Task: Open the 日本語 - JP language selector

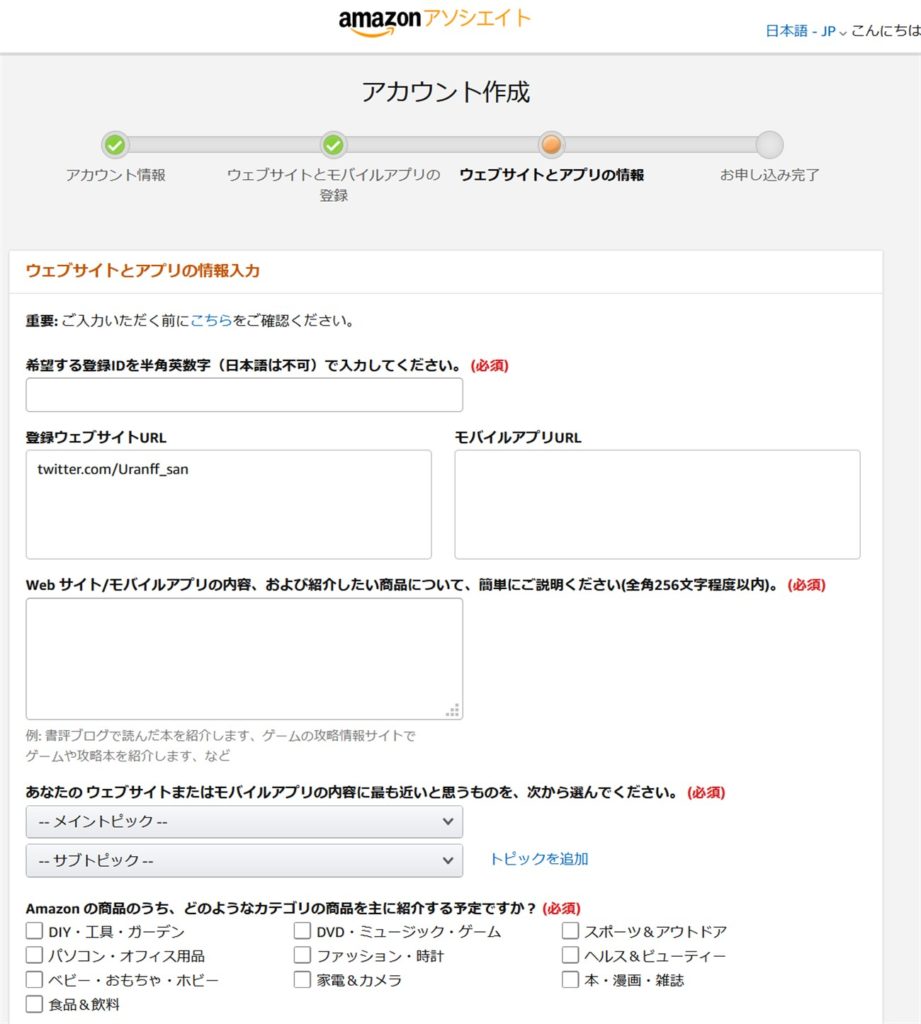Action: tap(806, 31)
